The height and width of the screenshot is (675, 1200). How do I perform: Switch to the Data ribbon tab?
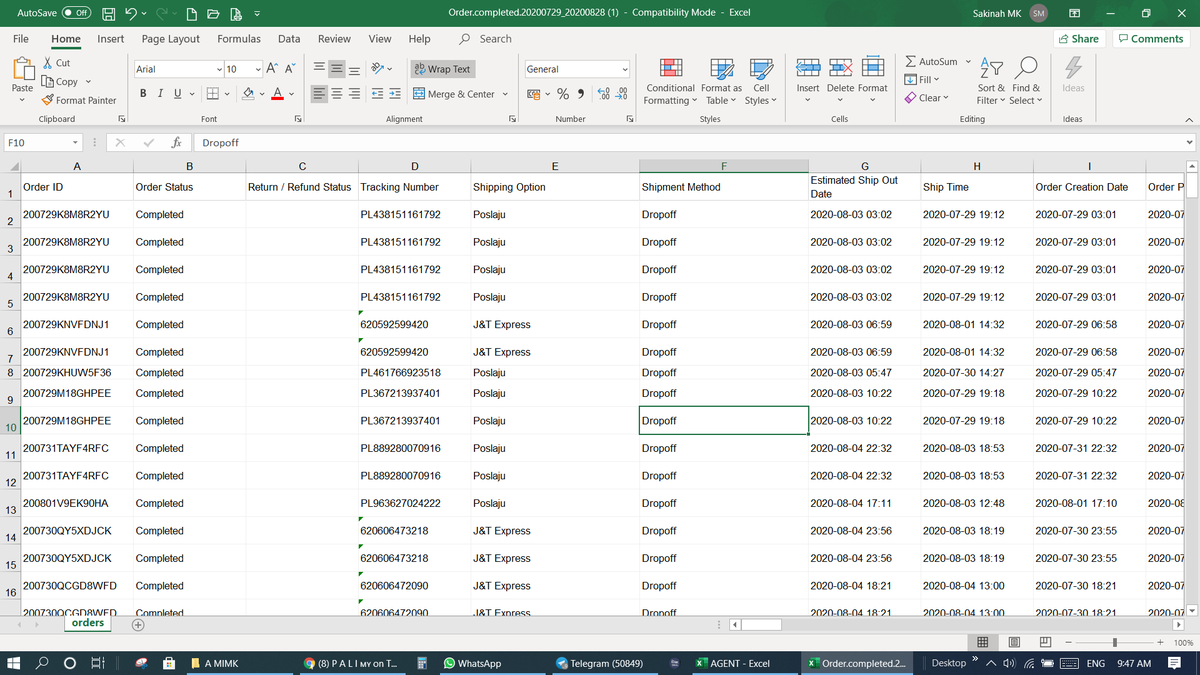coord(289,39)
